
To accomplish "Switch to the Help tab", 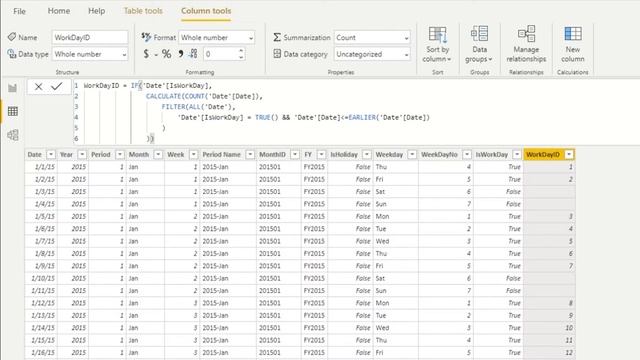I will click(97, 11).
